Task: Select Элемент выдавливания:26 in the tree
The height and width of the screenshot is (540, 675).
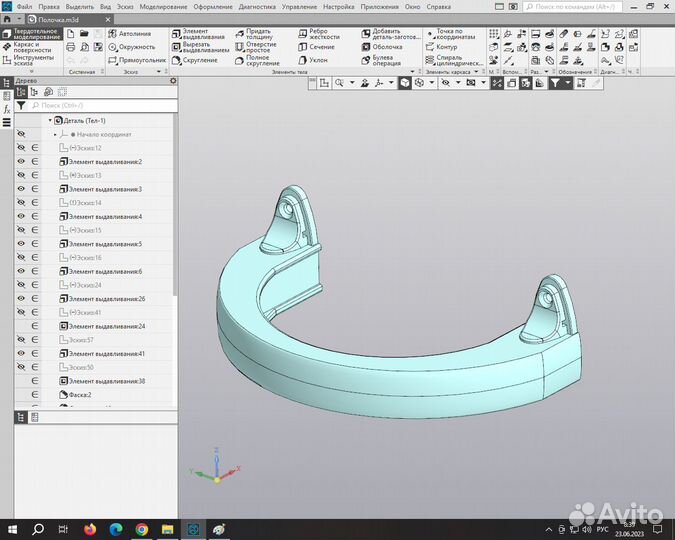Action: [x=105, y=298]
